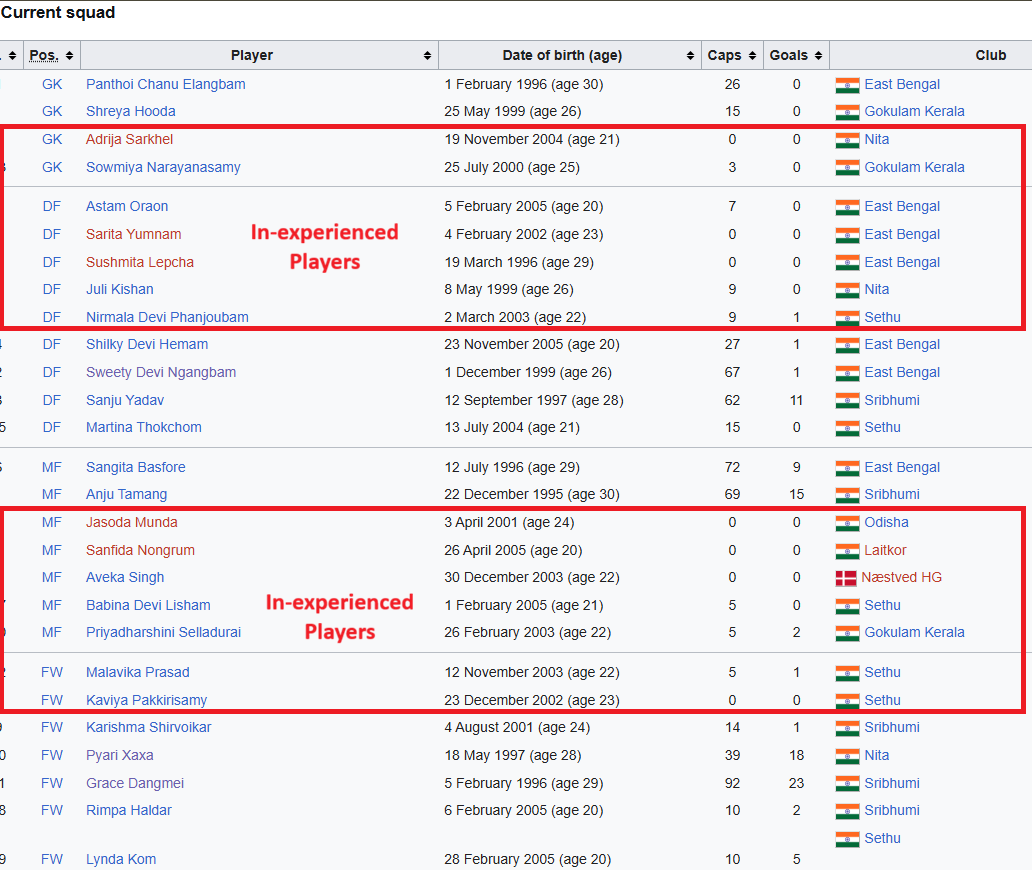Open Malavika Prasad player link
1032x870 pixels.
(x=138, y=673)
